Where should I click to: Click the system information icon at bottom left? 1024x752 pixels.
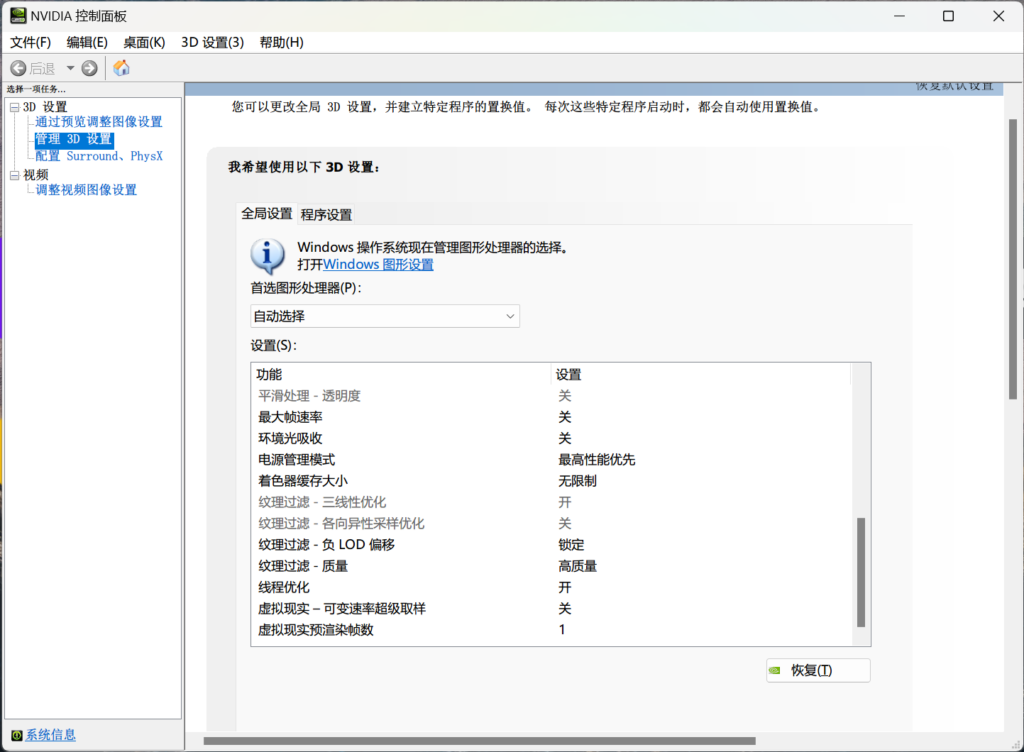click(16, 735)
